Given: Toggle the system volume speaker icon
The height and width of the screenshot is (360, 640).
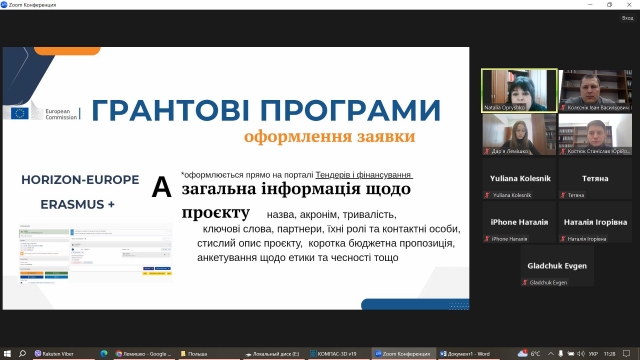Looking at the screenshot, I should click(x=580, y=353).
